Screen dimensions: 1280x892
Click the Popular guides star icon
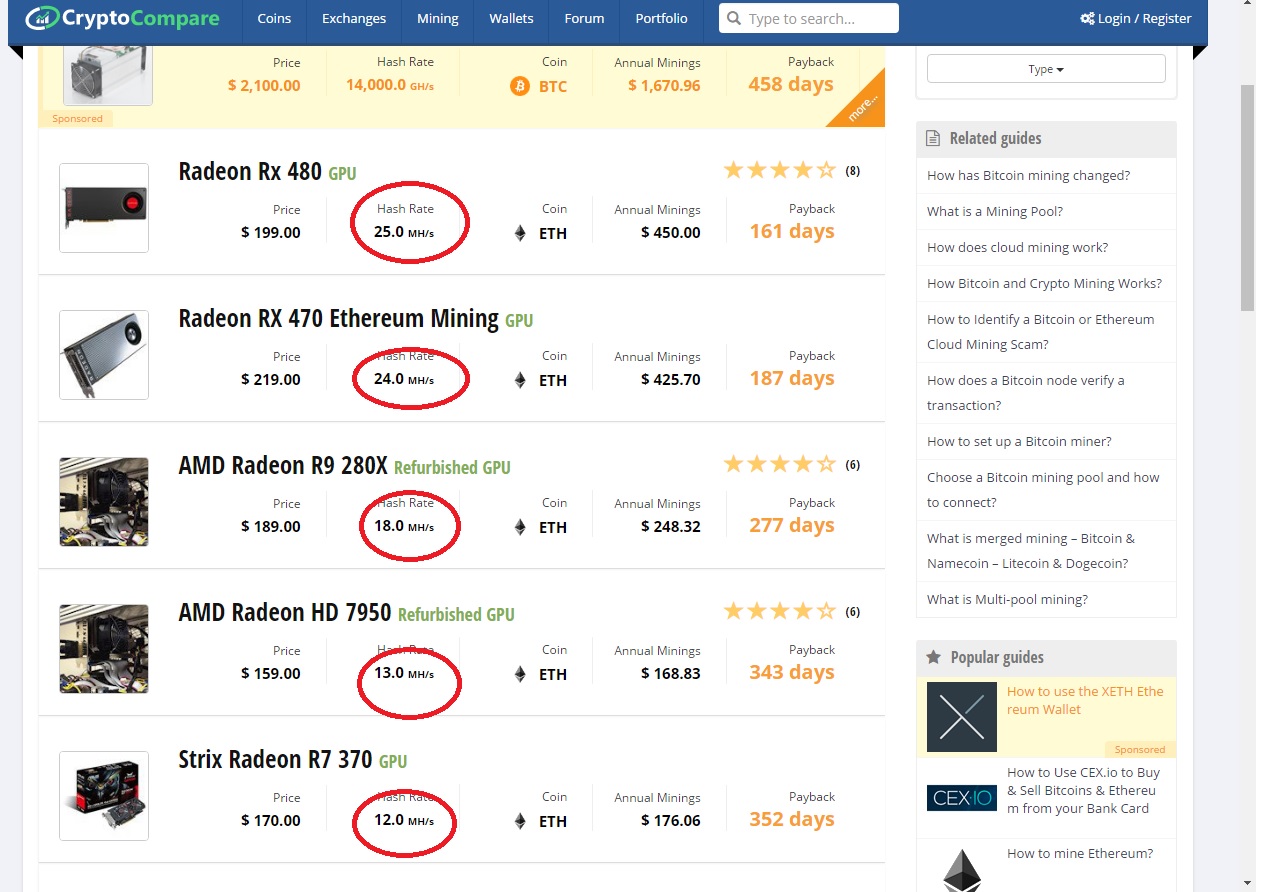point(933,657)
